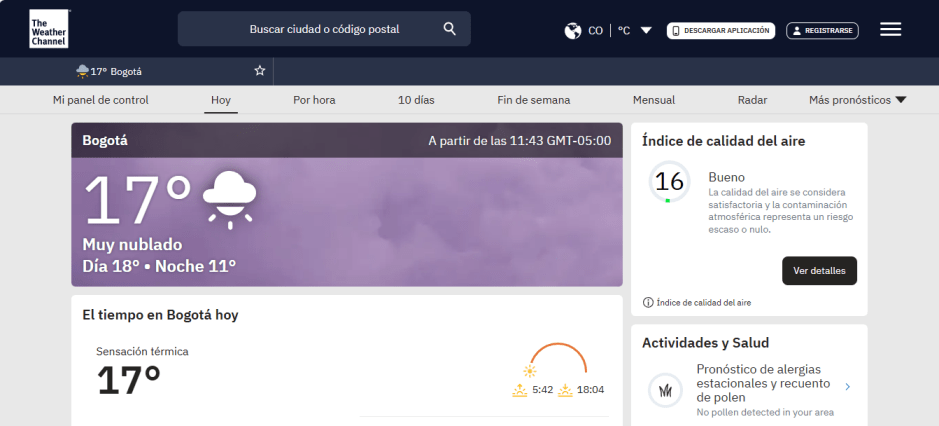Click The Weather Channel logo
The width and height of the screenshot is (939, 426).
pos(49,29)
